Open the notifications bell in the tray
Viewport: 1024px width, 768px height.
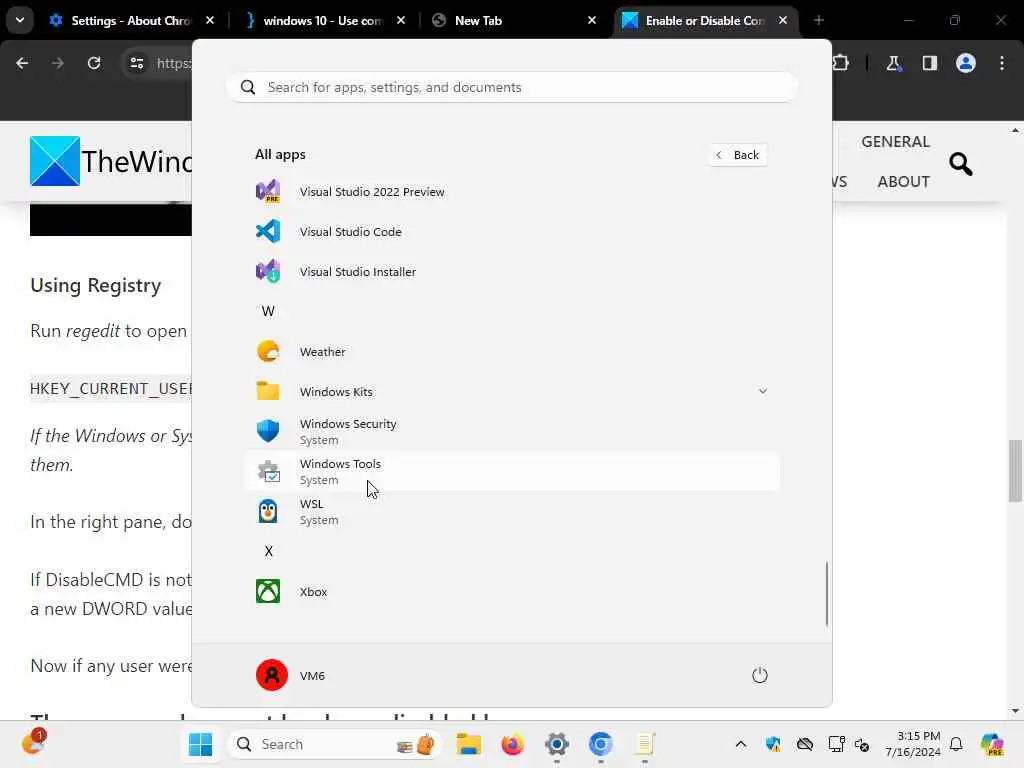click(x=956, y=744)
